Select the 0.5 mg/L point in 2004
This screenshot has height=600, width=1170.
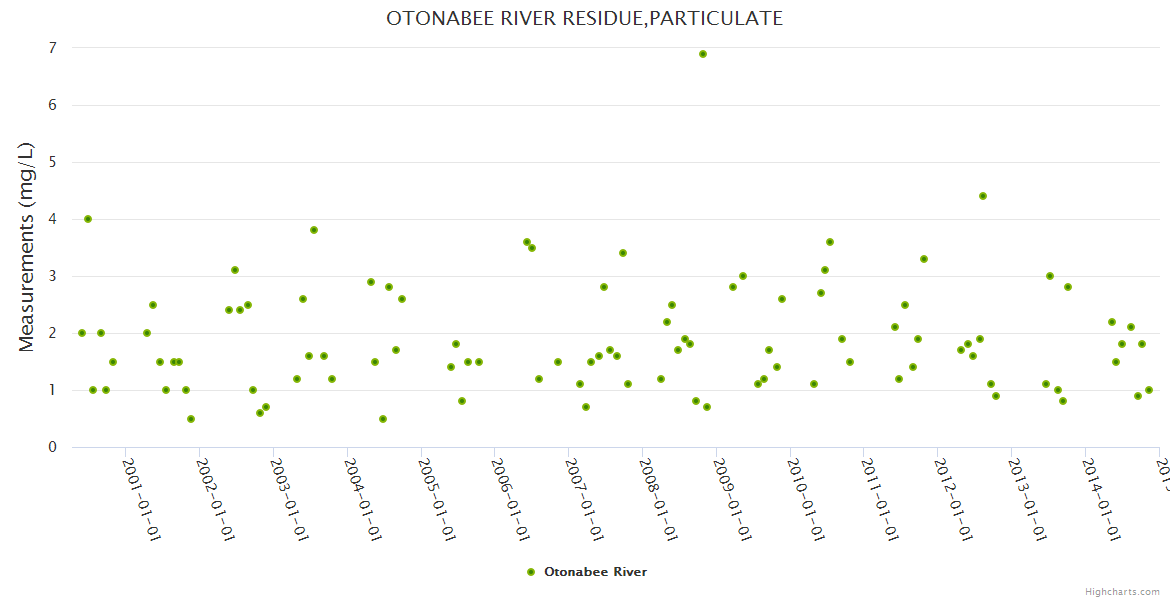coord(383,419)
